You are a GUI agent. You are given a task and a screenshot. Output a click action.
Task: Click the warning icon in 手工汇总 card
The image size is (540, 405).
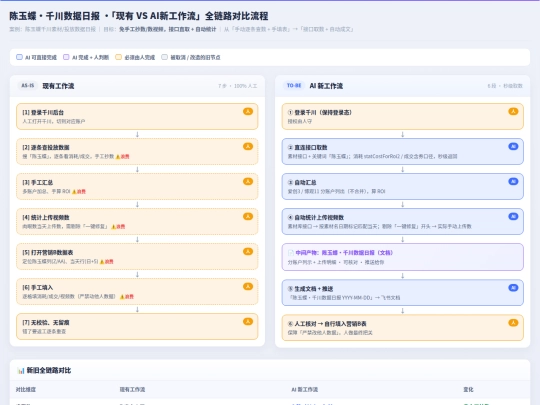pos(74,192)
